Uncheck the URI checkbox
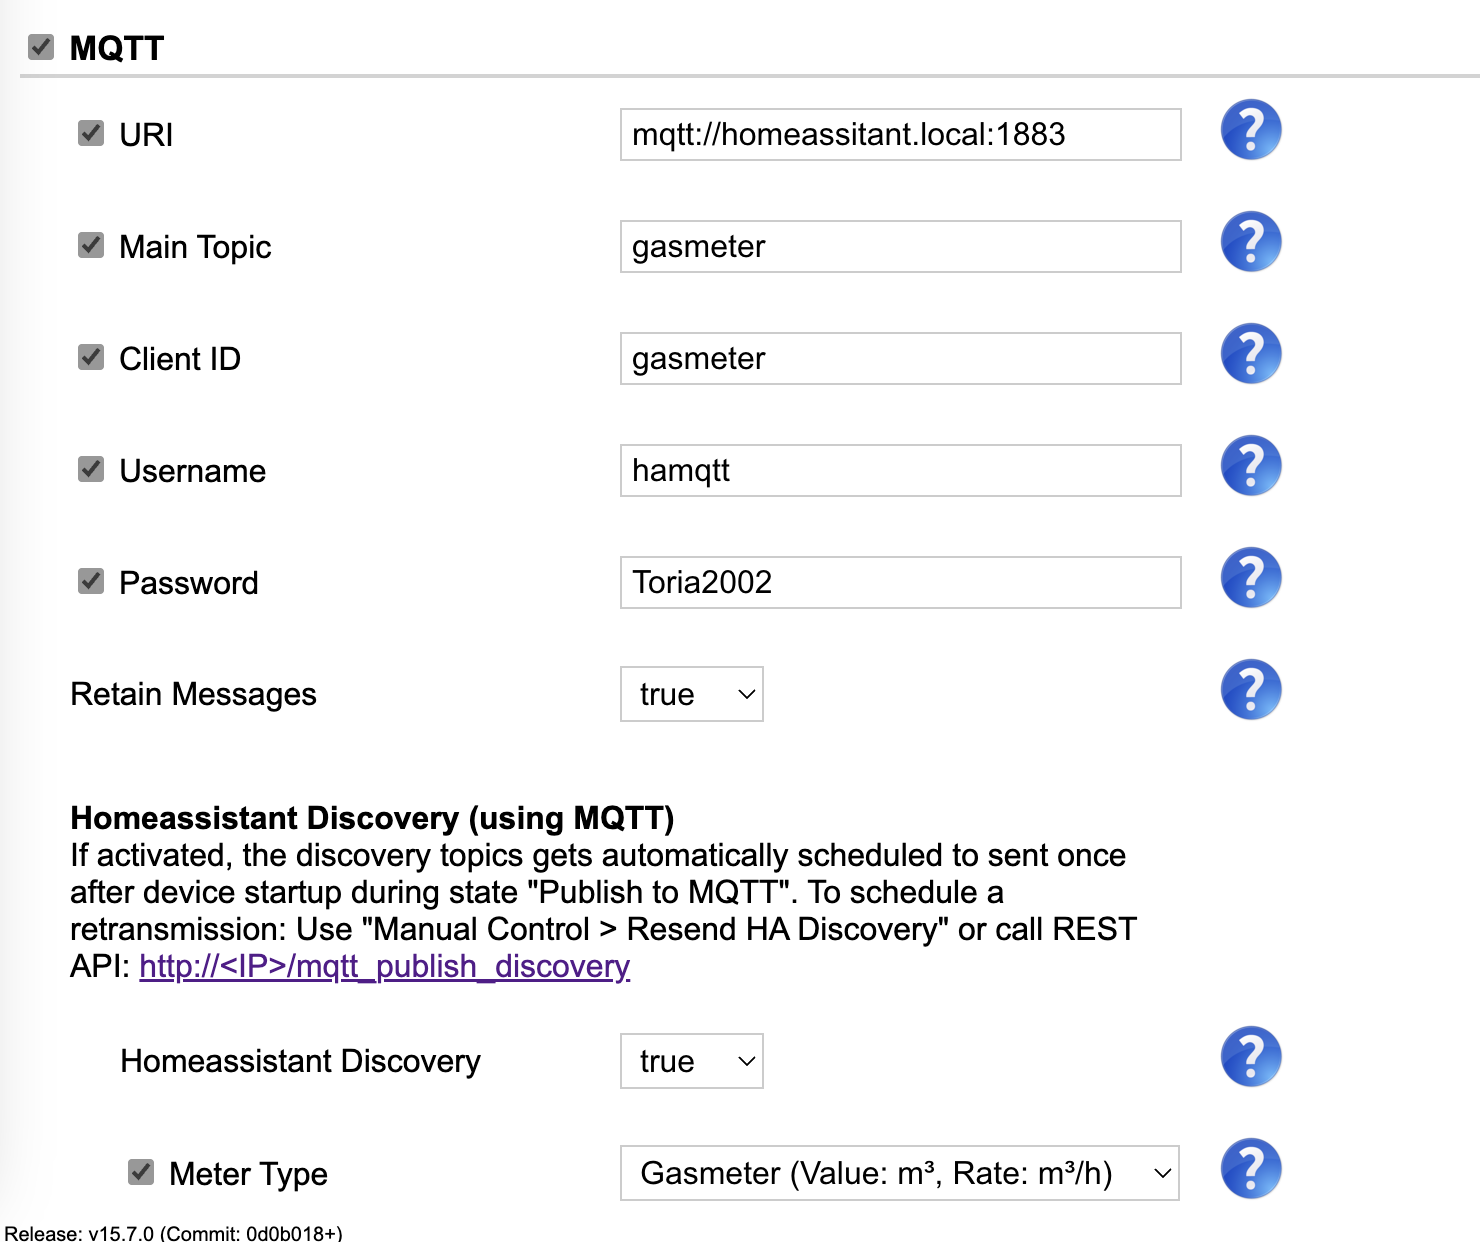This screenshot has width=1480, height=1242. tap(91, 133)
